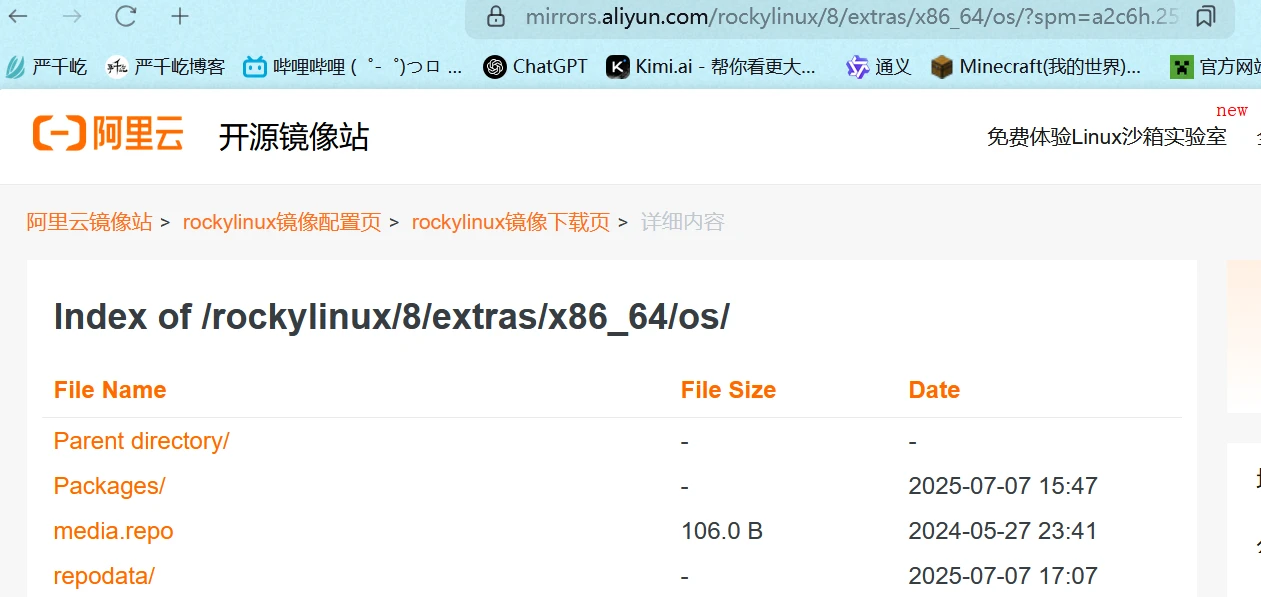Go to 阿里云镜像站 breadcrumb
Screen dimensions: 1261x597
pos(89,222)
